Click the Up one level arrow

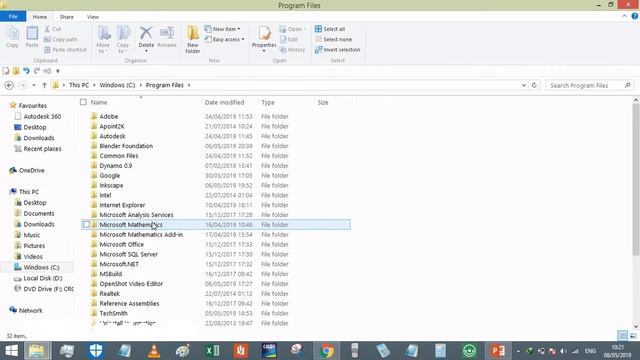tap(44, 85)
